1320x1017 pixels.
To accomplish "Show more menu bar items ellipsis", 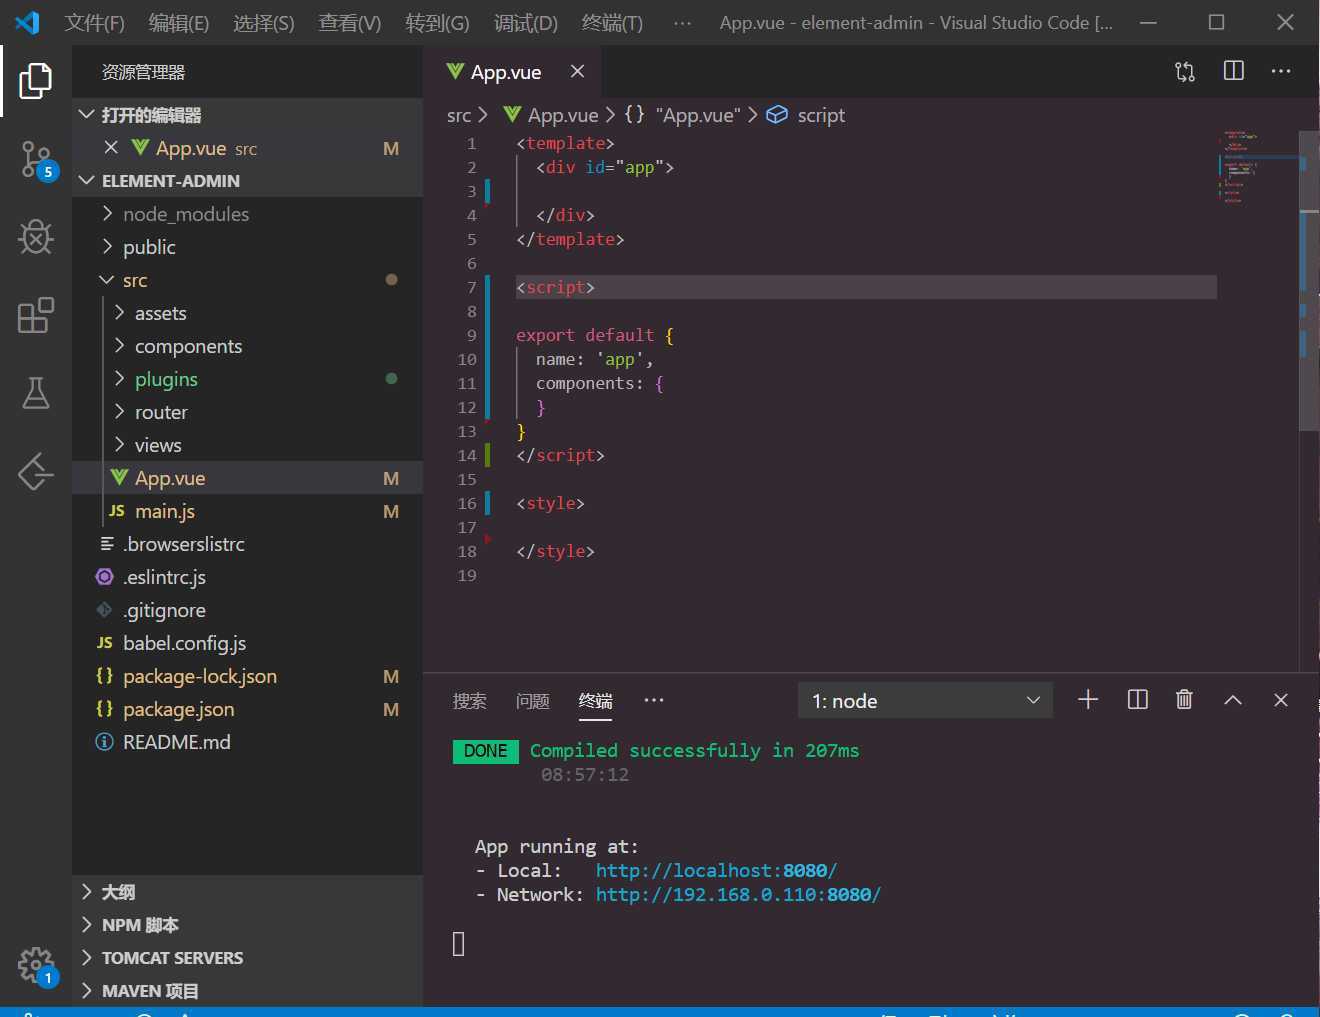I will click(x=682, y=23).
